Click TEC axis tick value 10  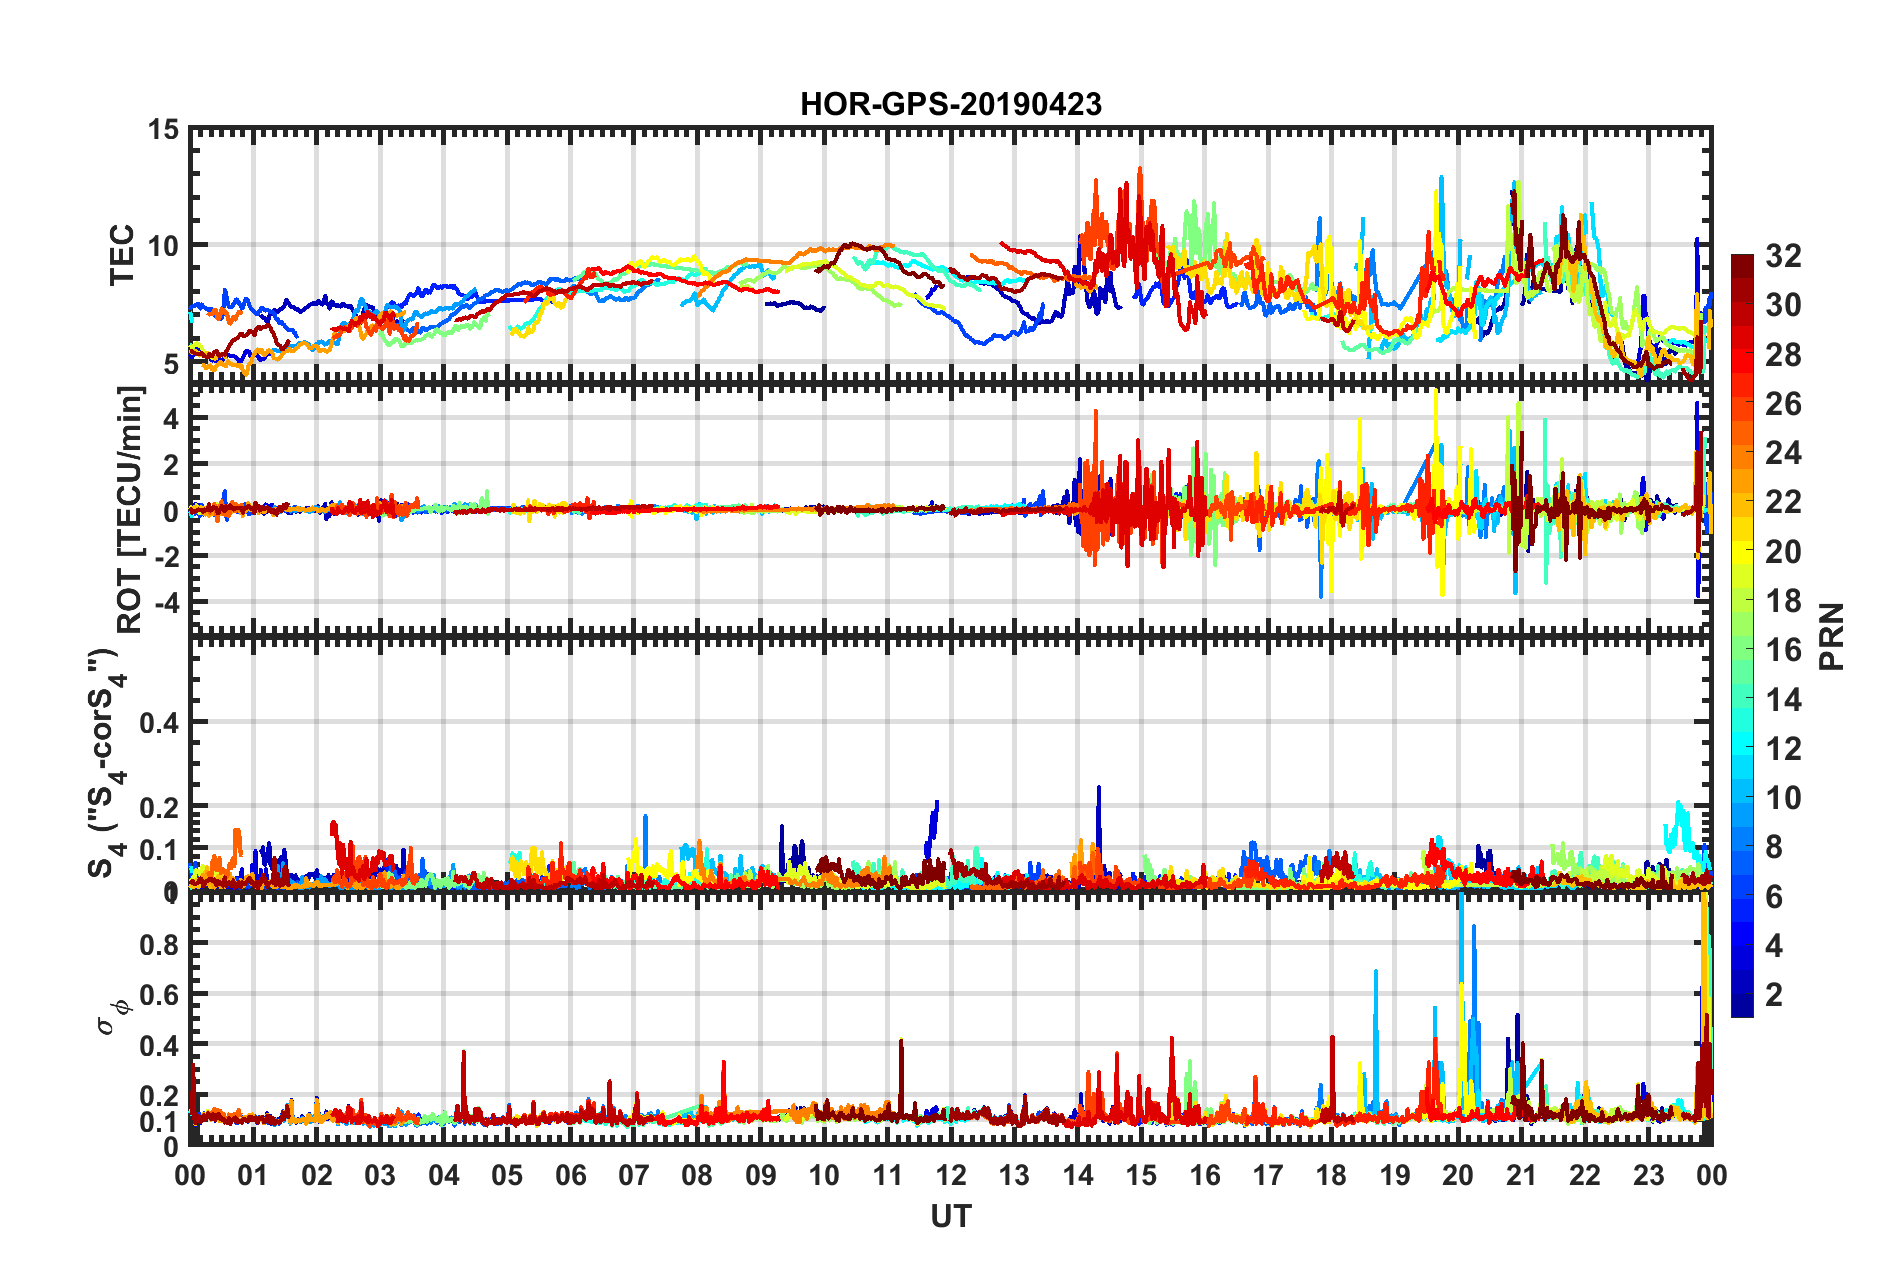[x=163, y=246]
